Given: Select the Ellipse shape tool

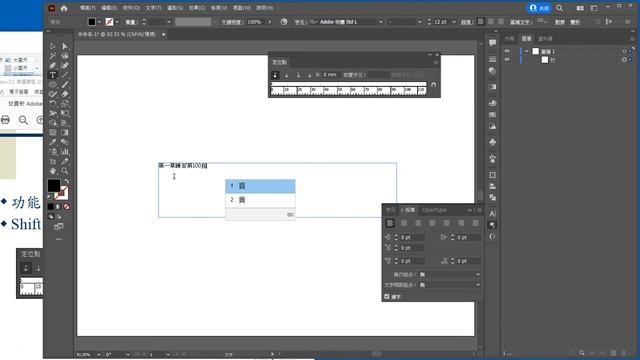Looking at the screenshot, I should 53,85.
